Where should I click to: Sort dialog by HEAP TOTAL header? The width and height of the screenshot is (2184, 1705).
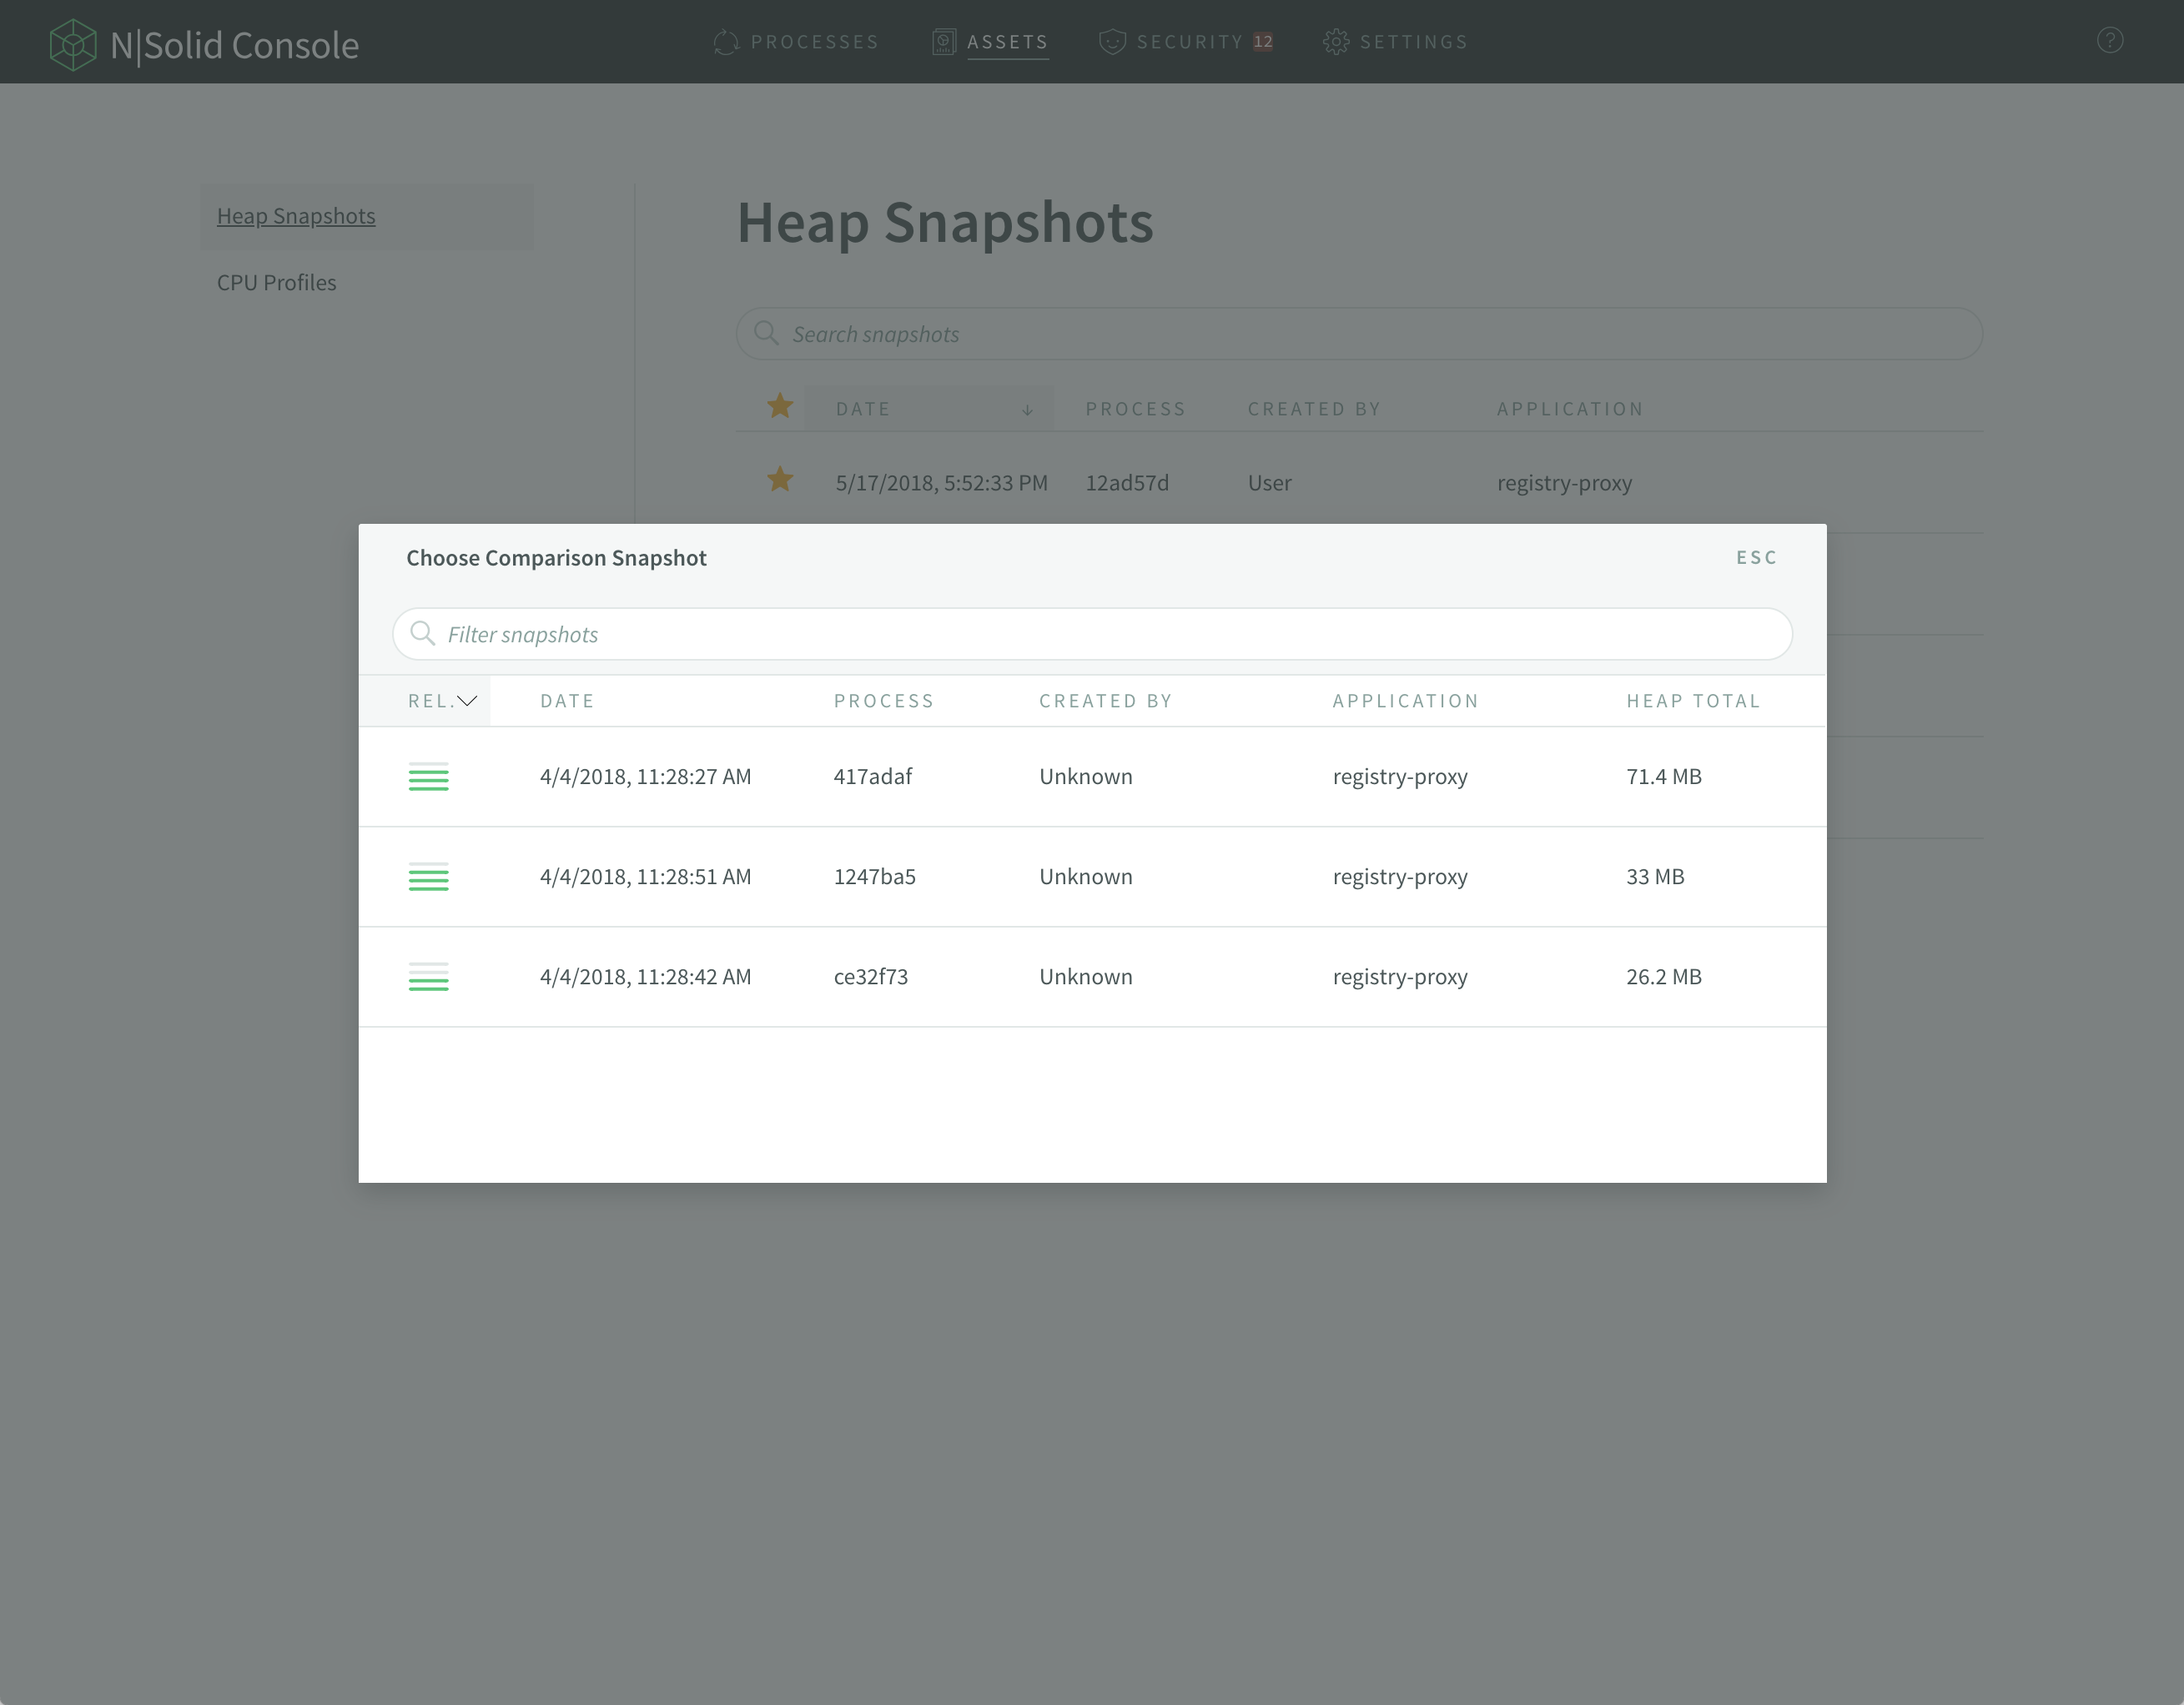[1693, 701]
